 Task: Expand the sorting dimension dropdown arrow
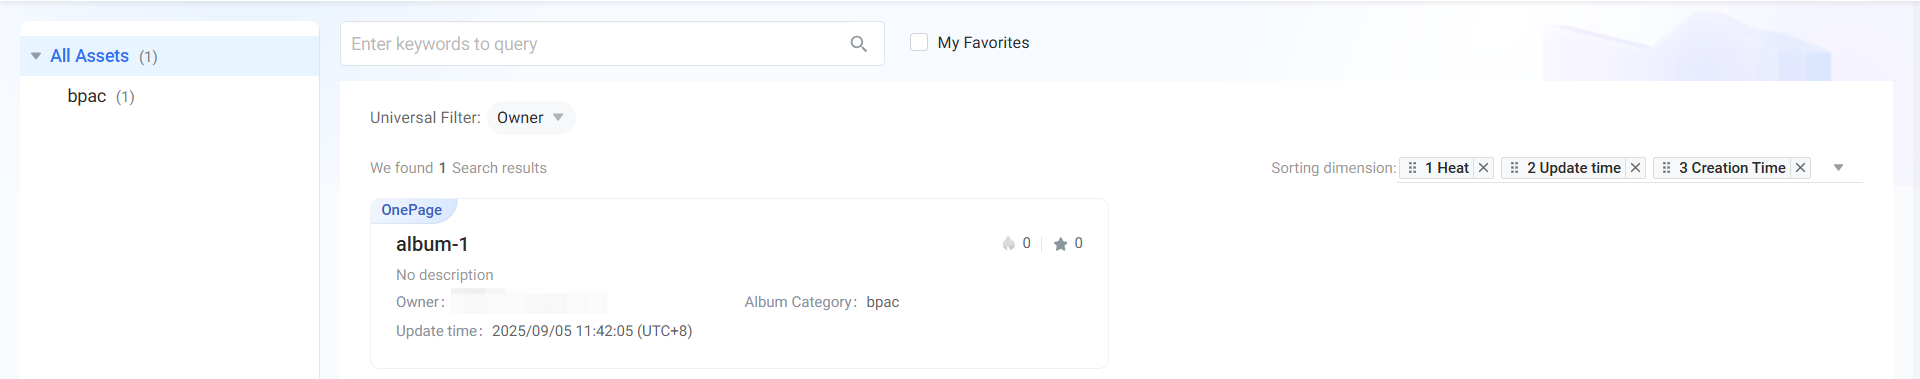click(x=1838, y=168)
